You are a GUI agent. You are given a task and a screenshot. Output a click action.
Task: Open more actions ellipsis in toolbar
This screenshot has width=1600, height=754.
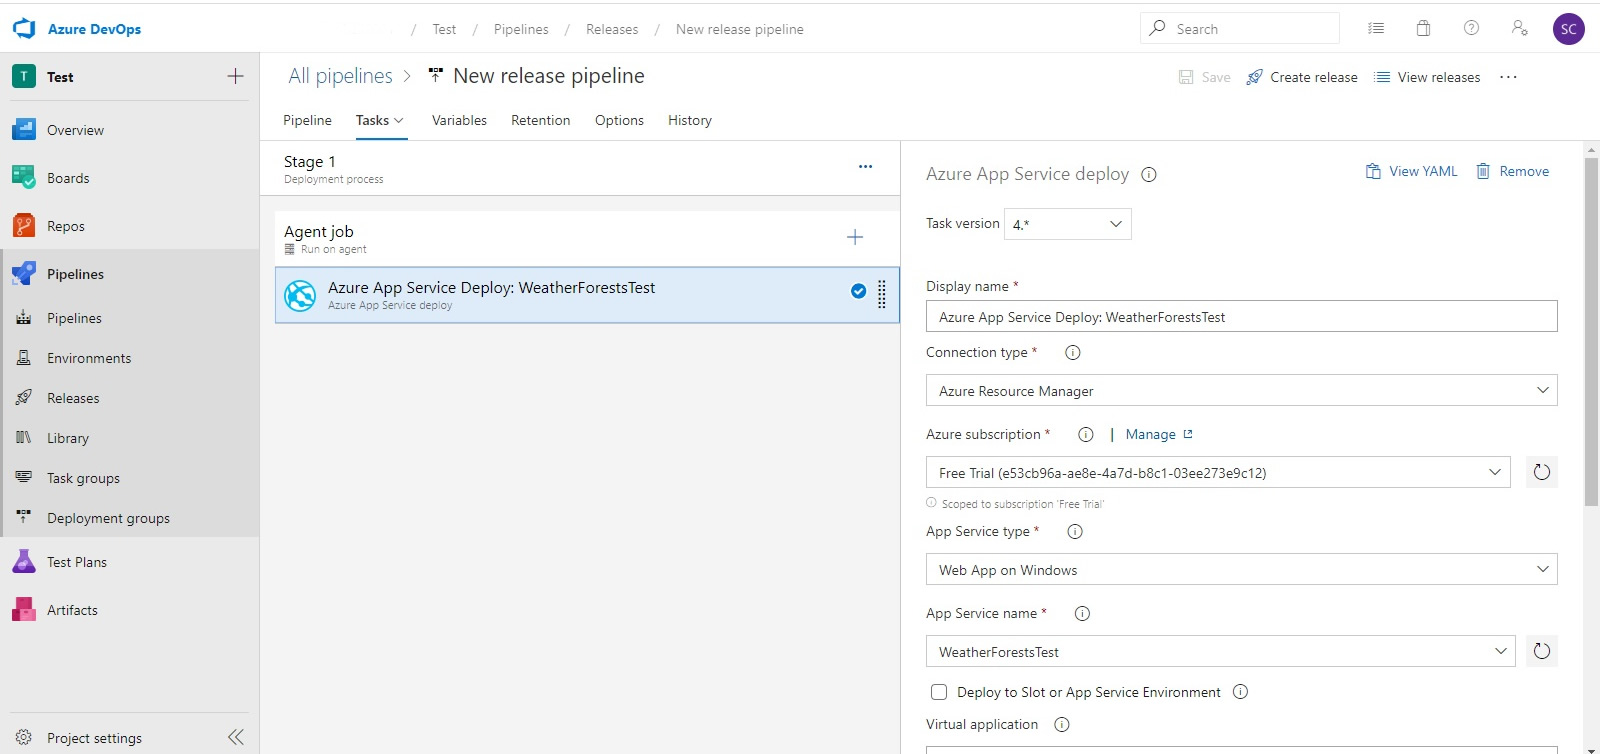(x=1509, y=77)
